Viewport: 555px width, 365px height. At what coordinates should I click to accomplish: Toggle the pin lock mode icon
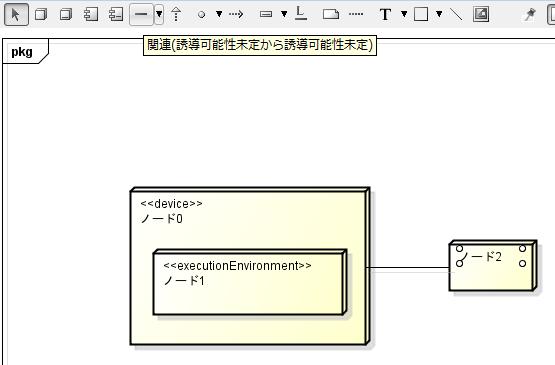click(530, 15)
